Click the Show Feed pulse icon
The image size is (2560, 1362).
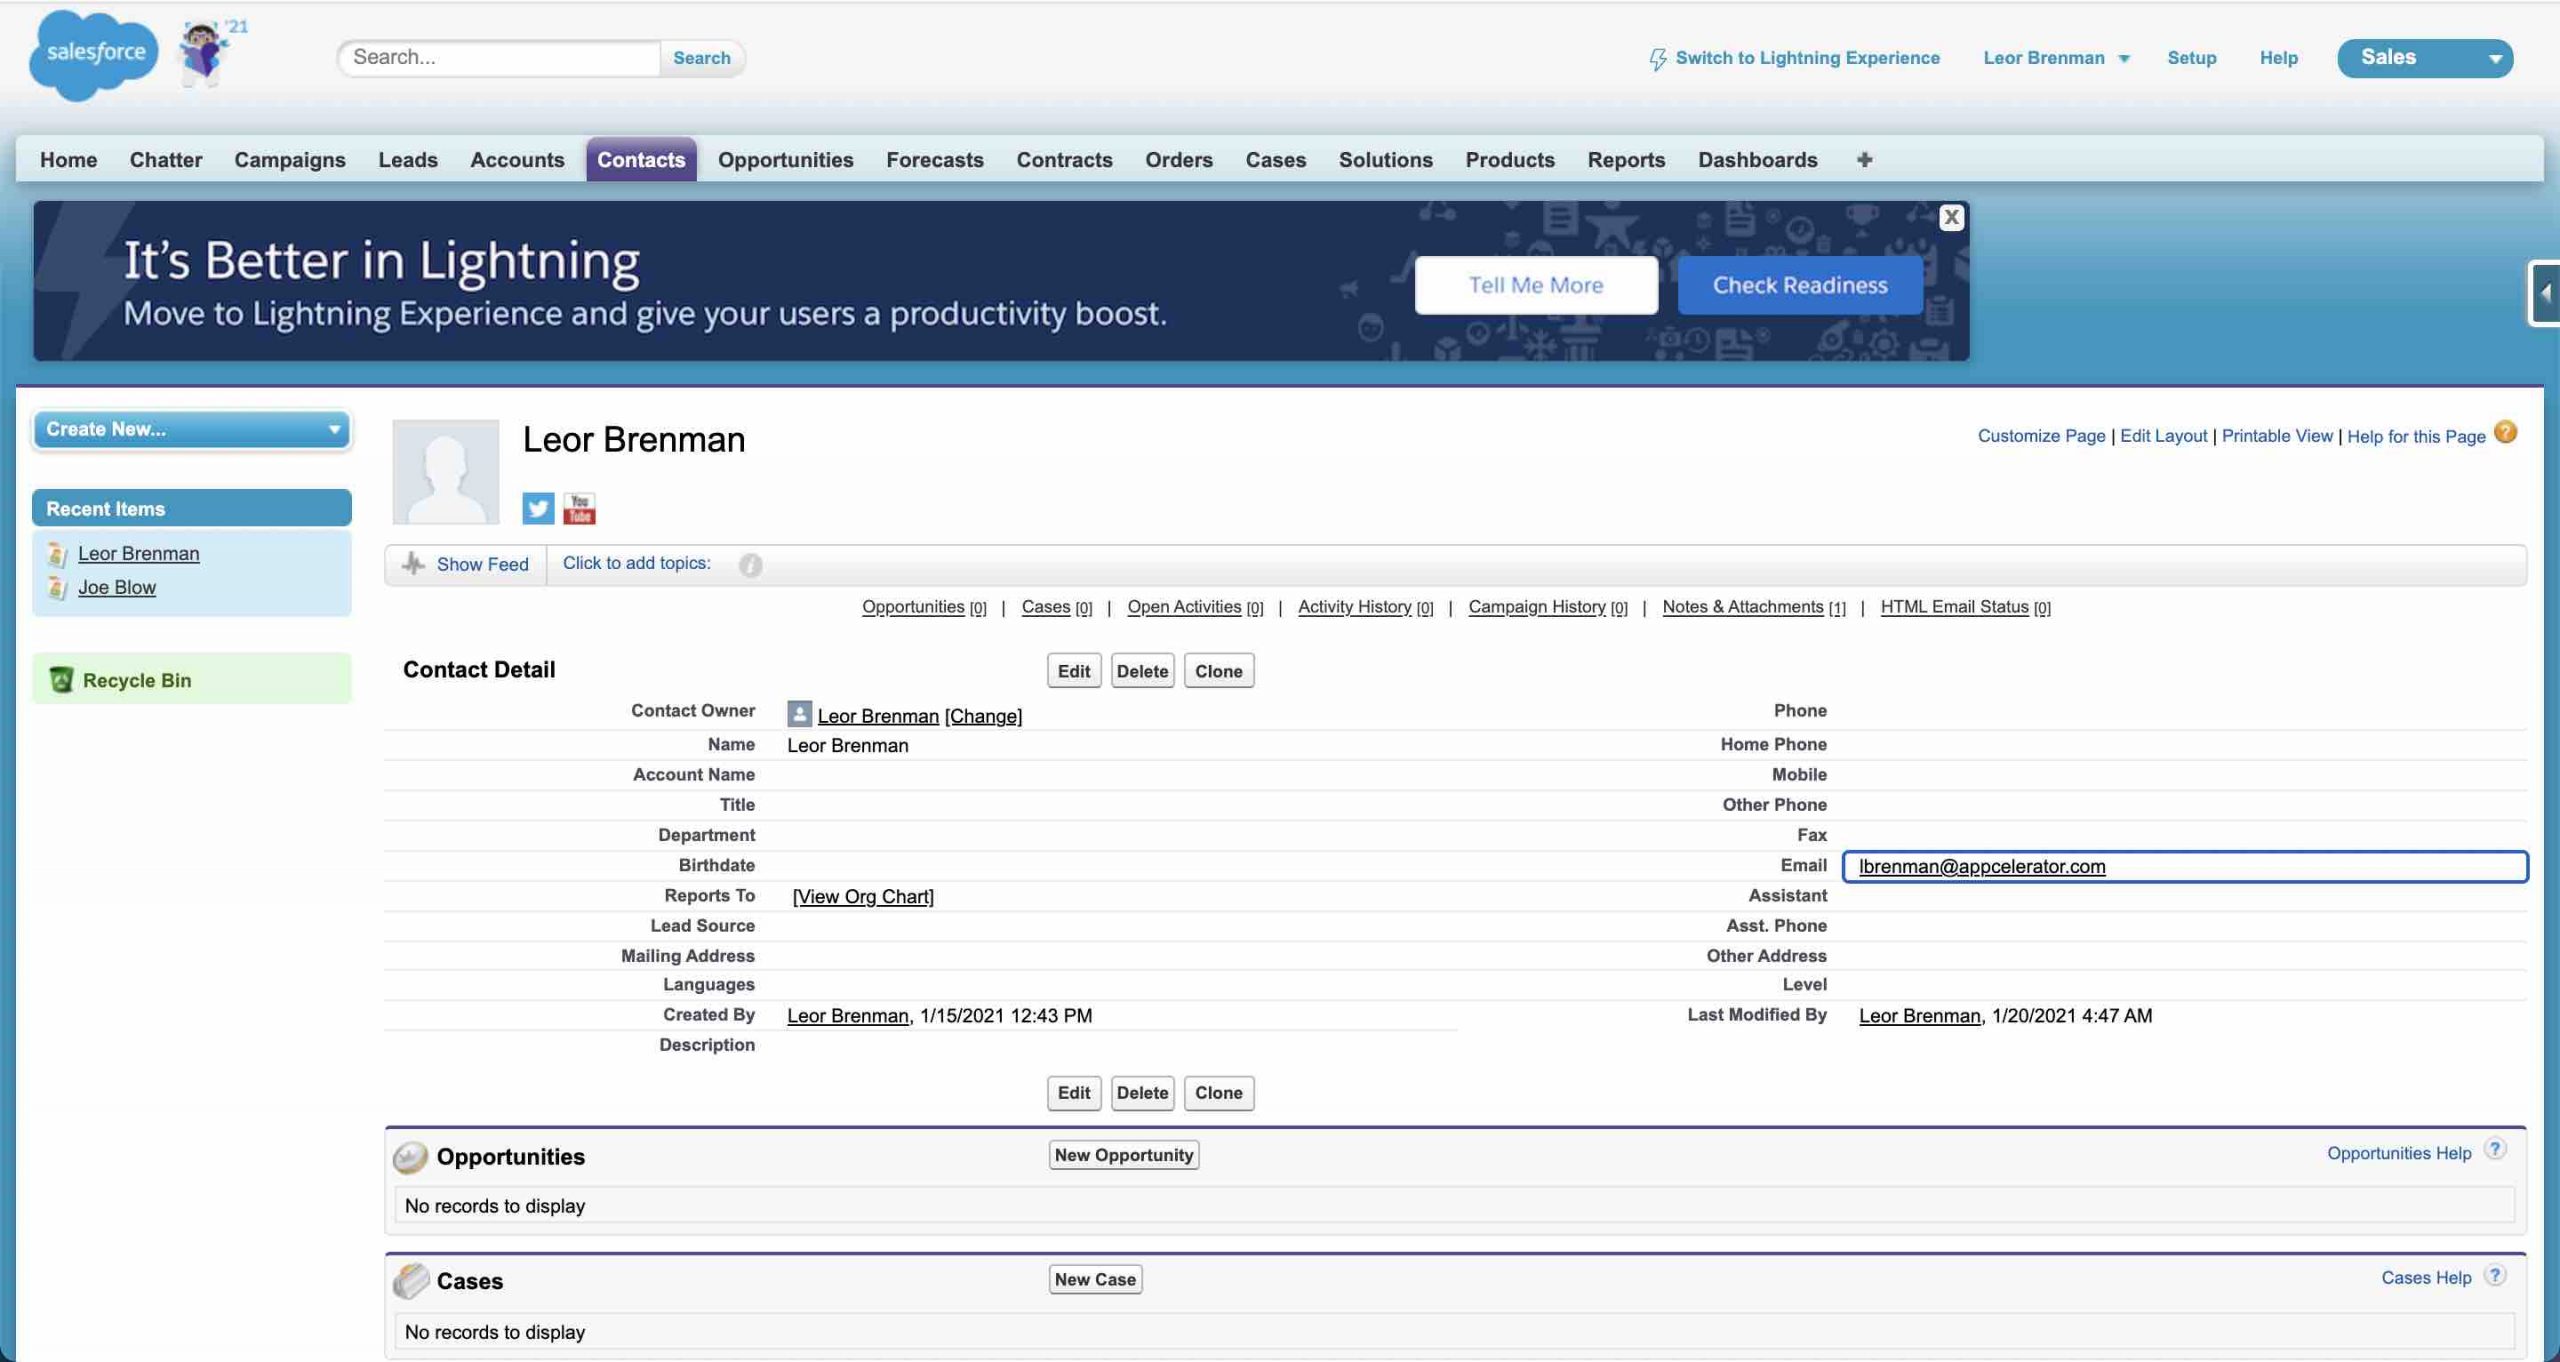pos(413,563)
